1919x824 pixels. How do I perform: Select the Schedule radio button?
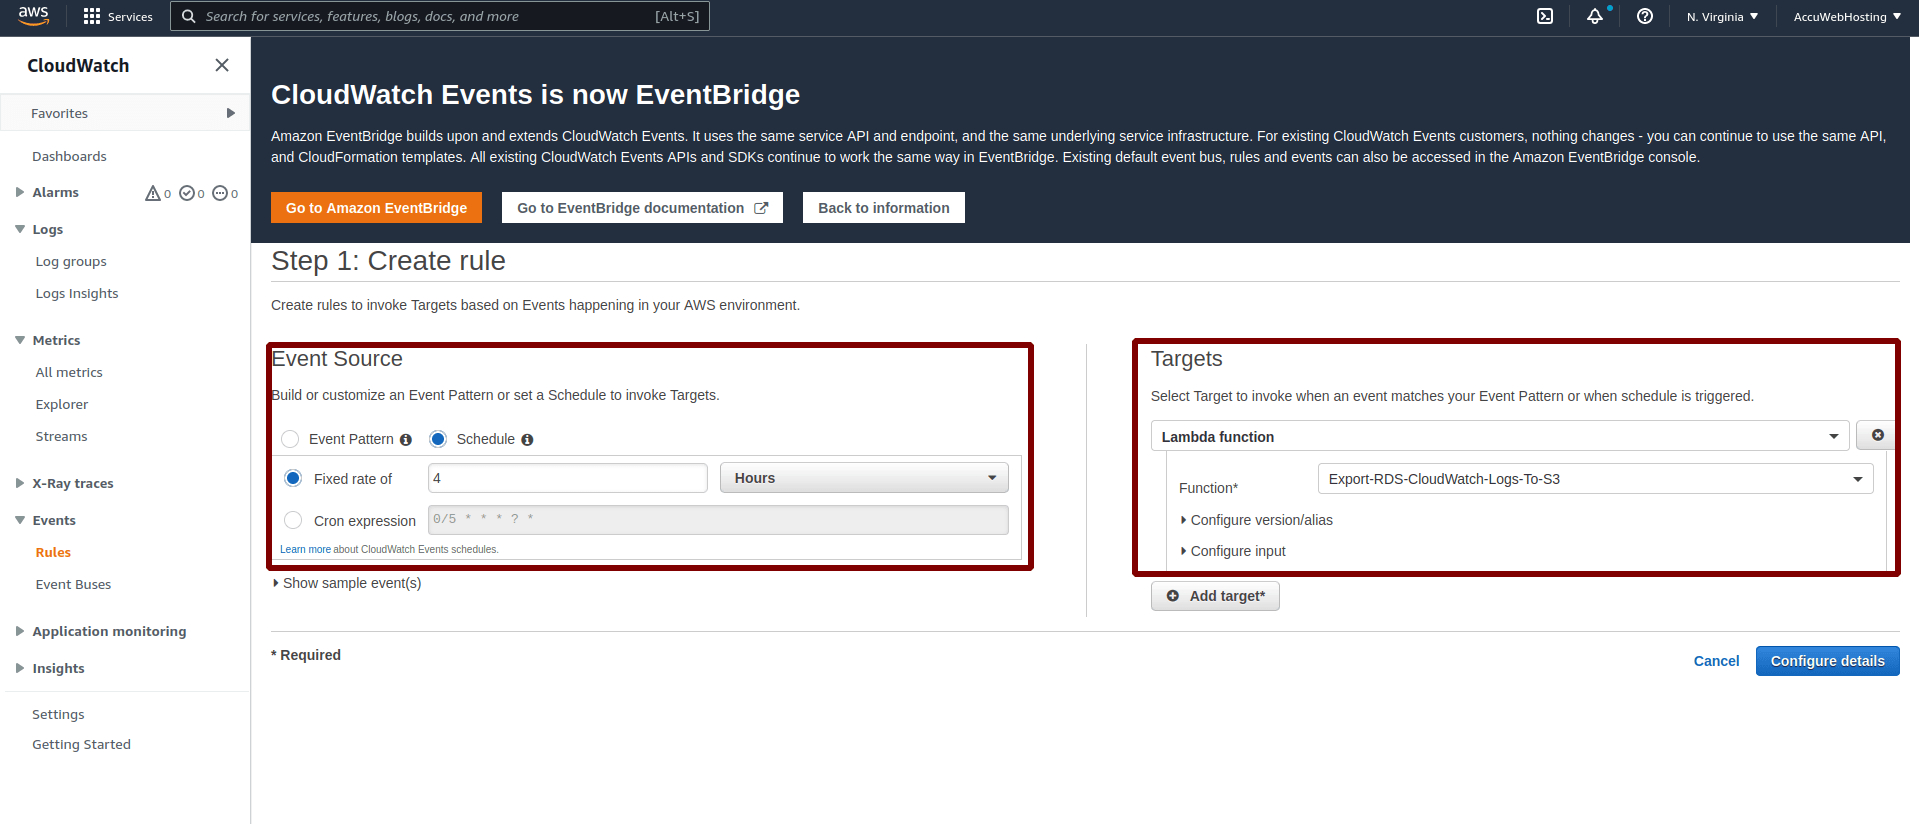[x=438, y=439]
